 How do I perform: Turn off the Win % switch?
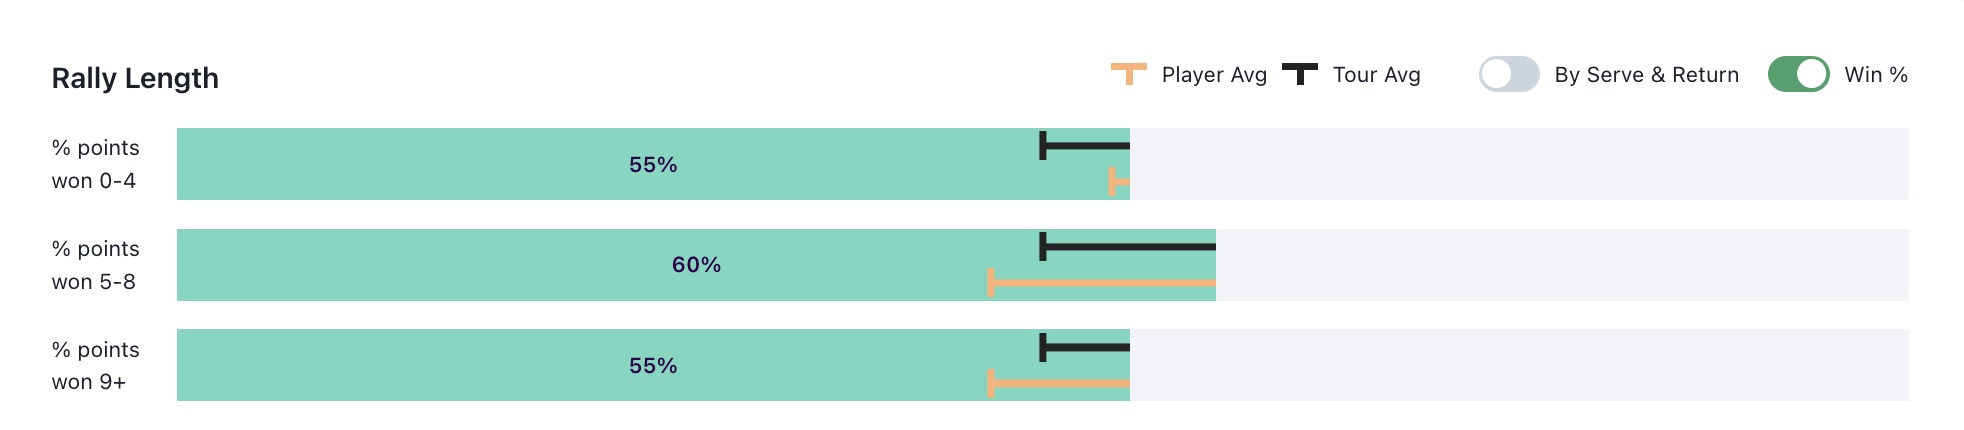click(1798, 74)
